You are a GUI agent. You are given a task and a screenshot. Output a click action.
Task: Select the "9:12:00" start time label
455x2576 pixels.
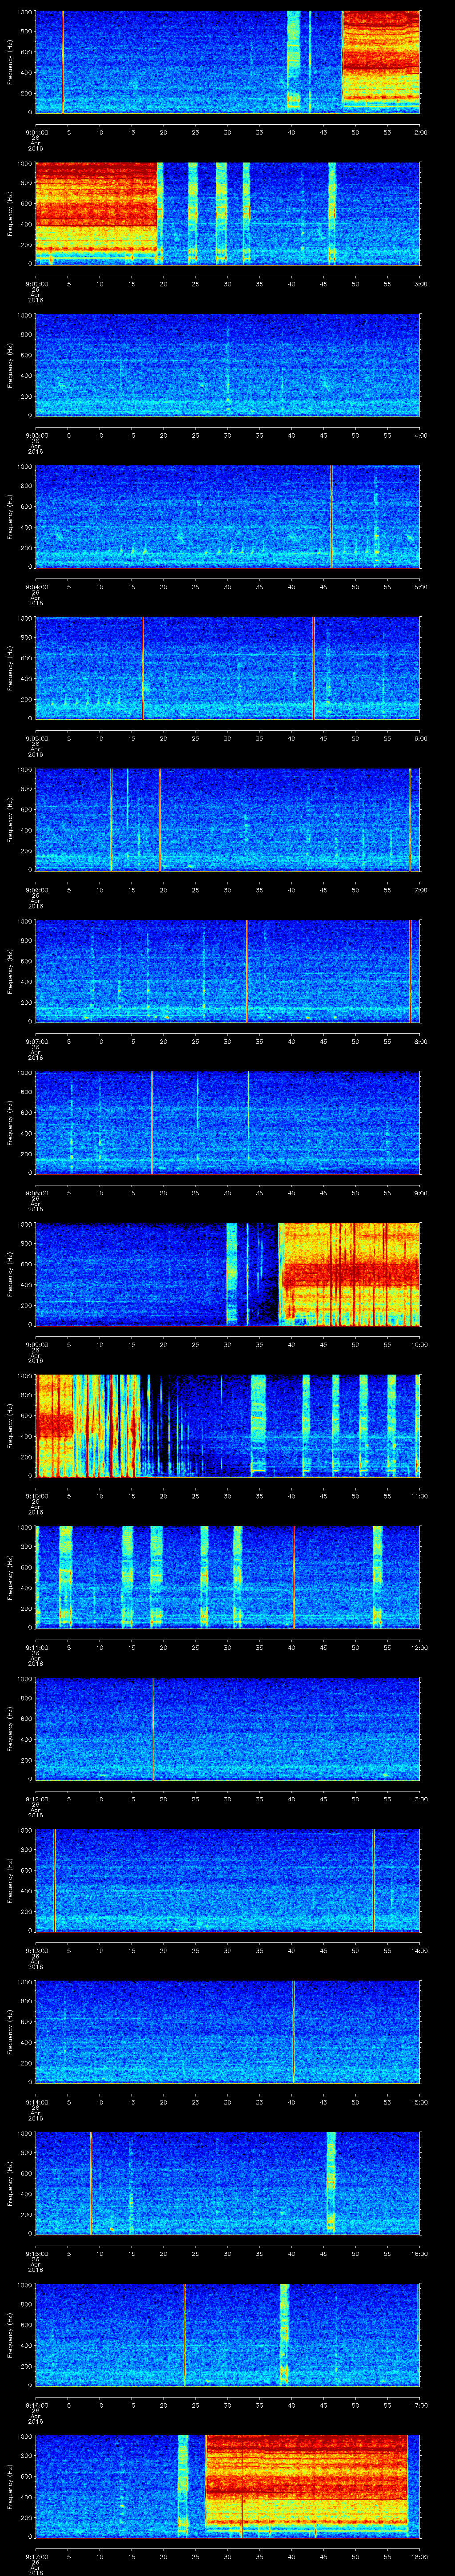click(36, 1799)
